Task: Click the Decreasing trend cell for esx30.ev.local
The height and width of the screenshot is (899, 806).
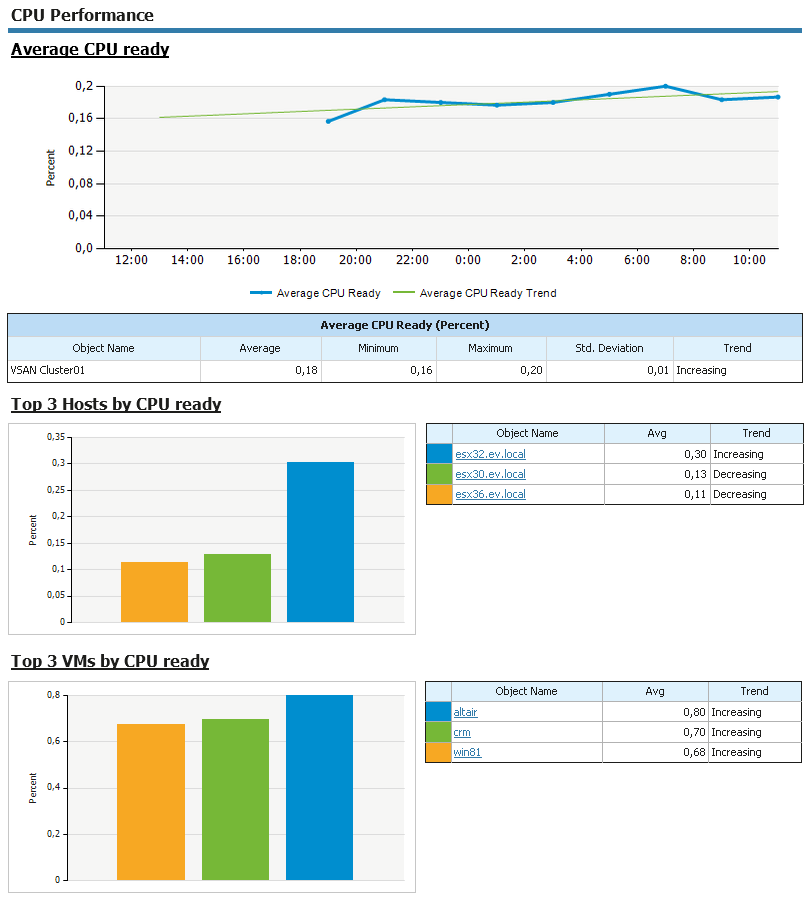Action: [757, 474]
